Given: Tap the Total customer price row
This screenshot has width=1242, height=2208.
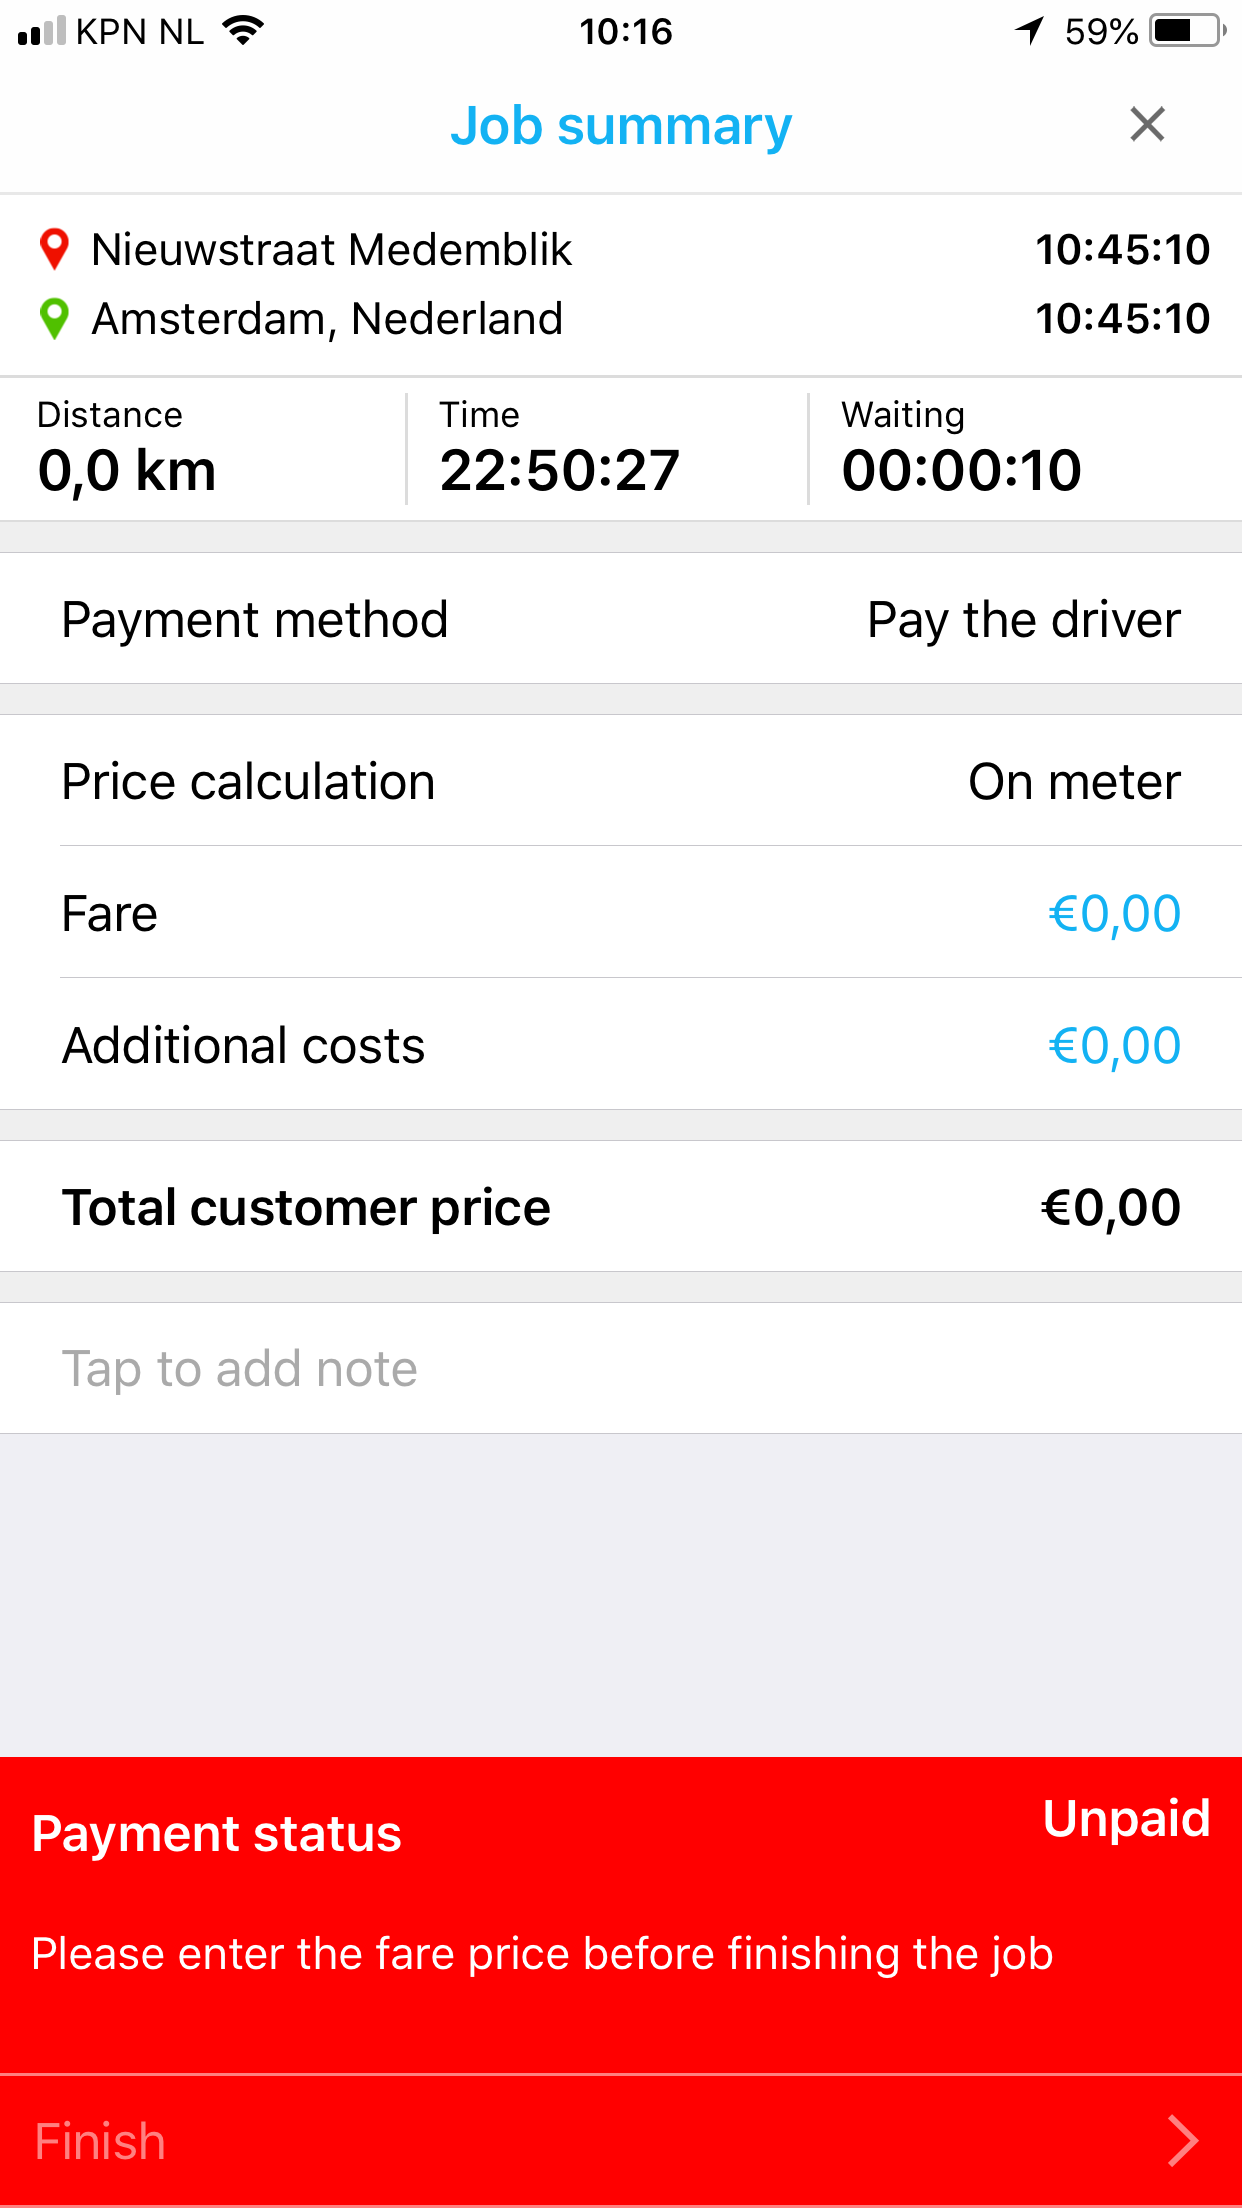Looking at the screenshot, I should [620, 1207].
